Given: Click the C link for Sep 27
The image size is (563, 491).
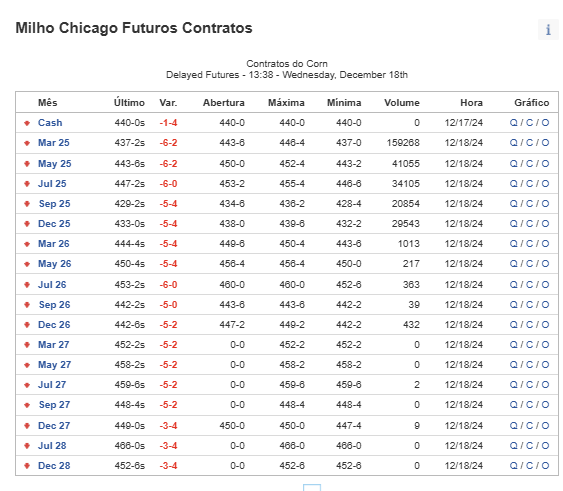Looking at the screenshot, I should click(529, 404).
